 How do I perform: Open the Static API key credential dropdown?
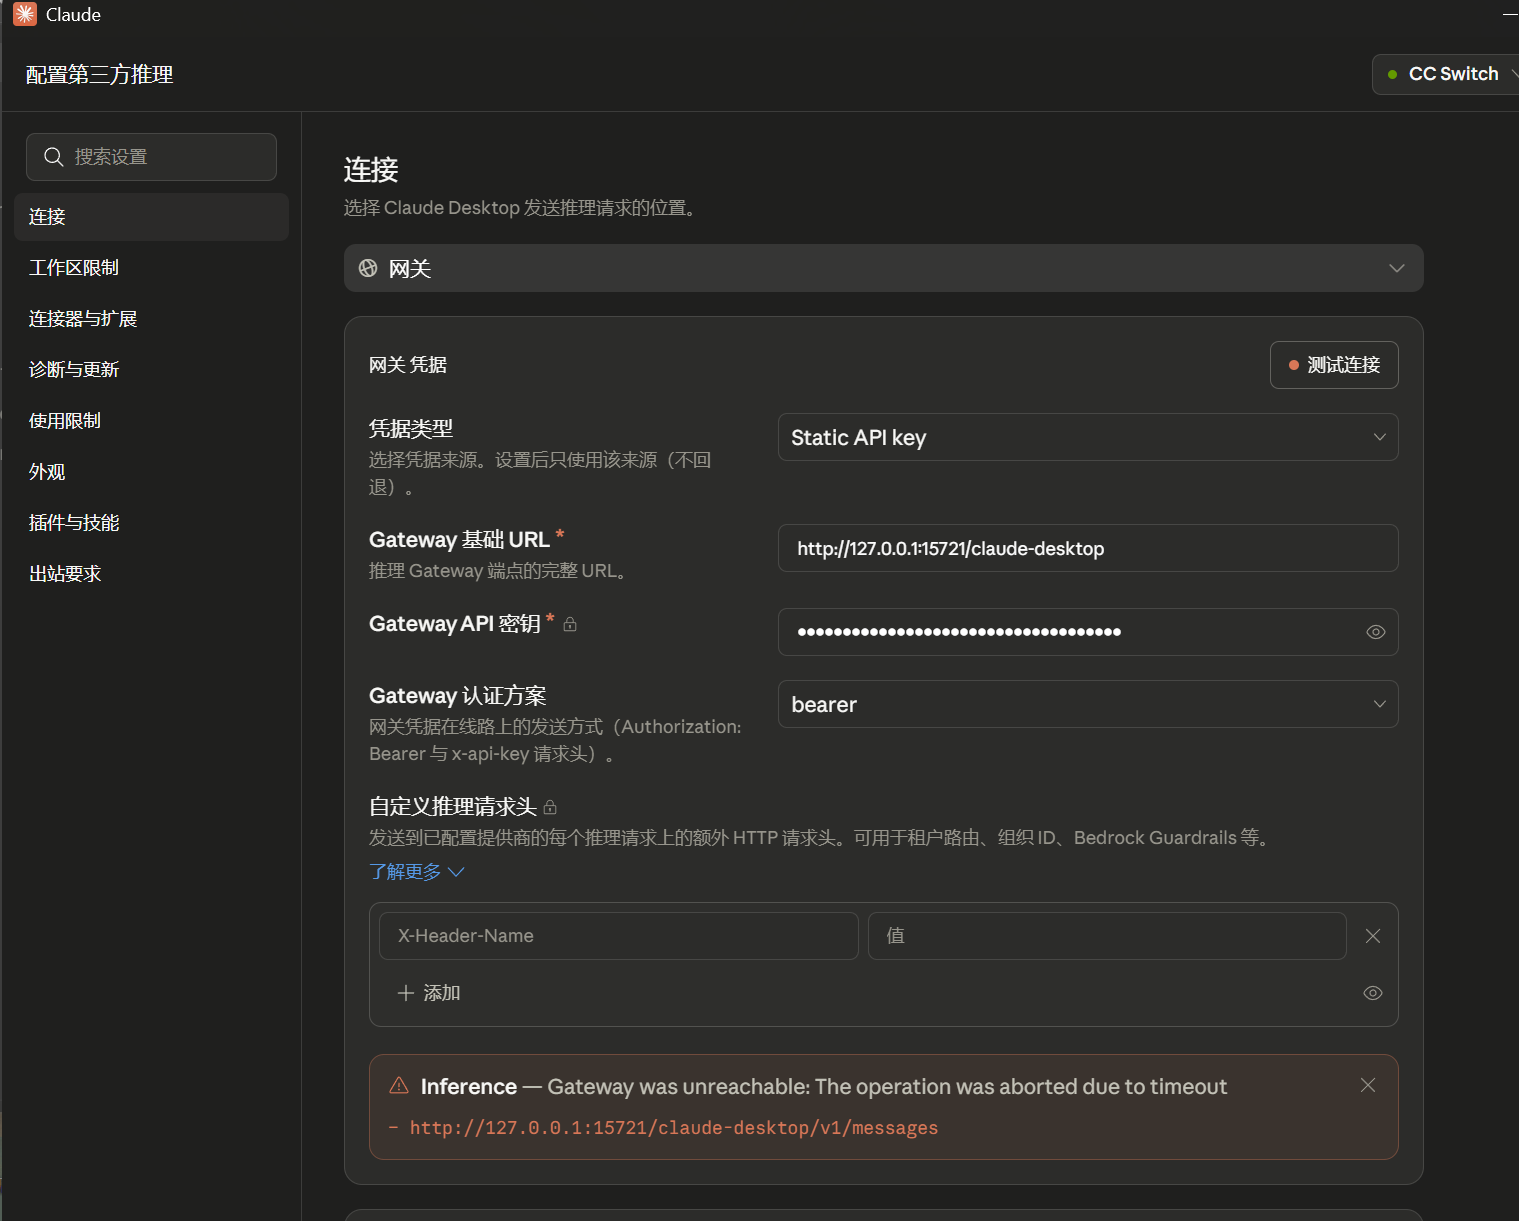tap(1088, 437)
